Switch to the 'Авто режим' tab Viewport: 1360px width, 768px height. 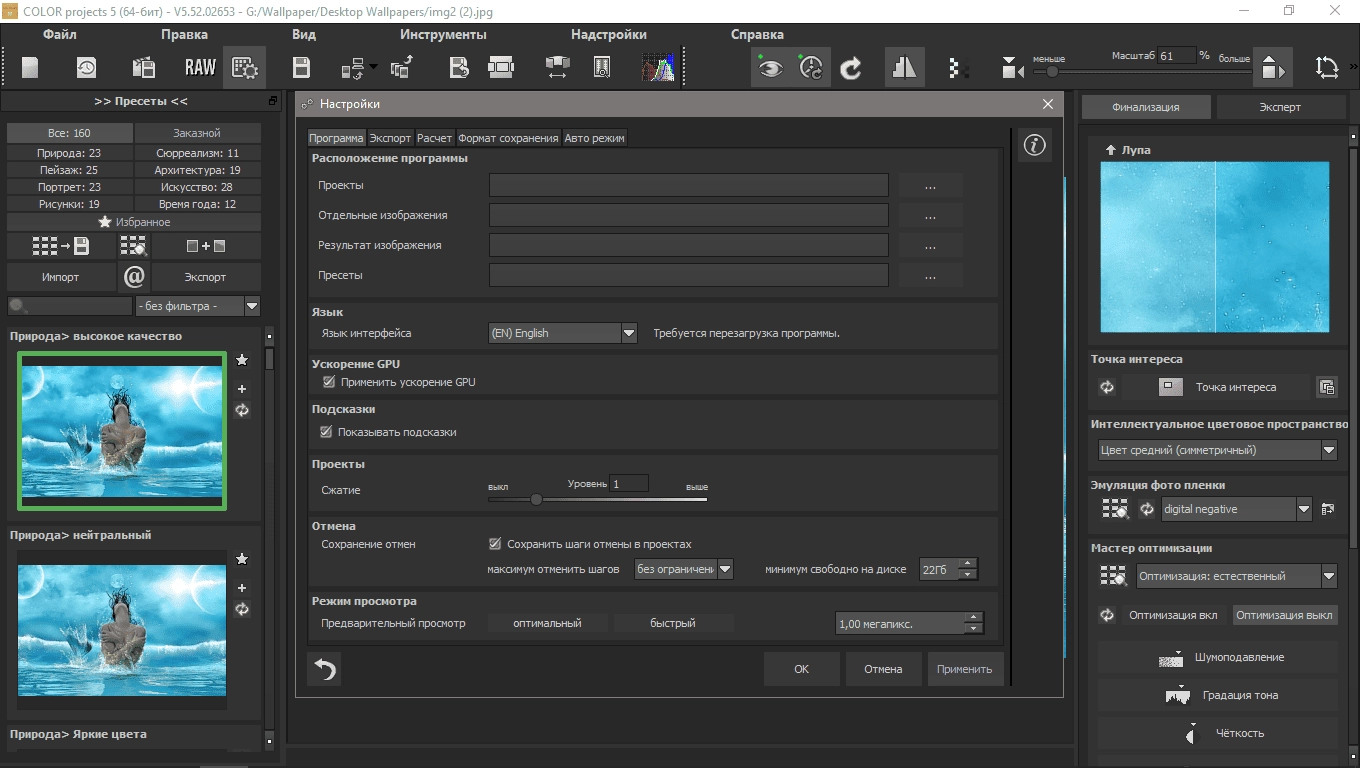click(x=594, y=138)
